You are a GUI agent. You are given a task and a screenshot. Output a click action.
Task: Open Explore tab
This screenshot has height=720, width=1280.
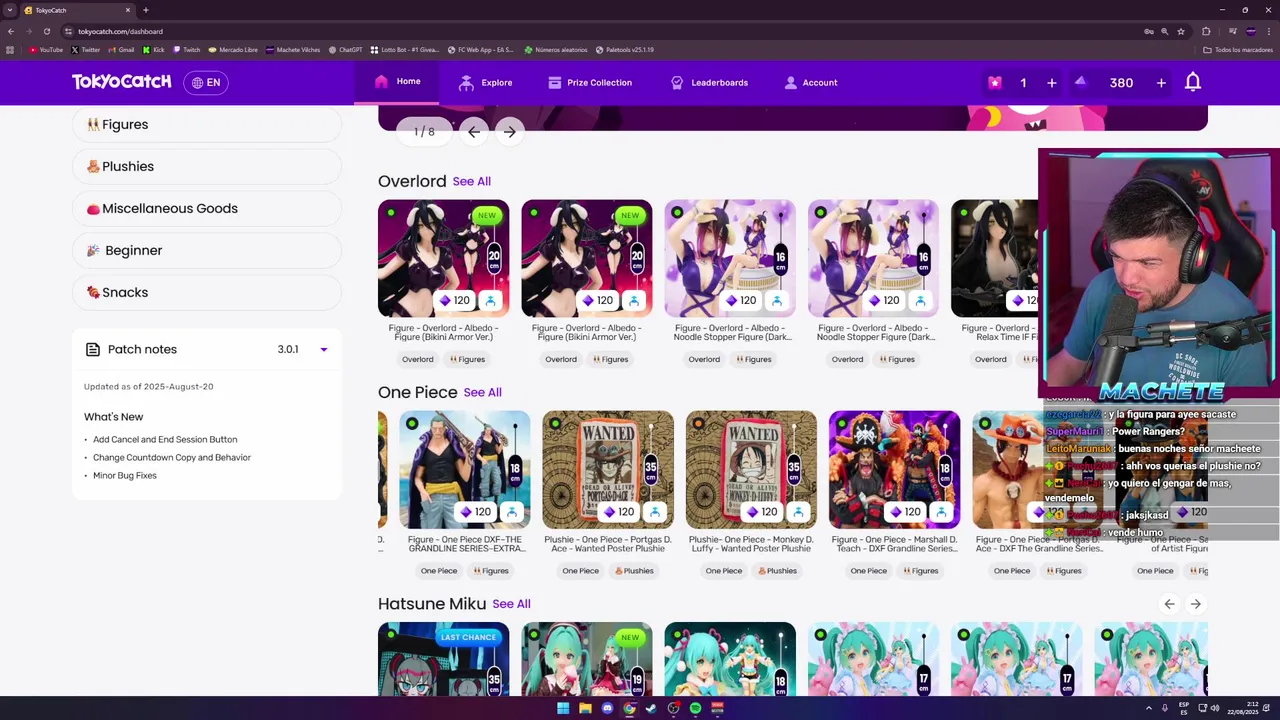[x=485, y=83]
